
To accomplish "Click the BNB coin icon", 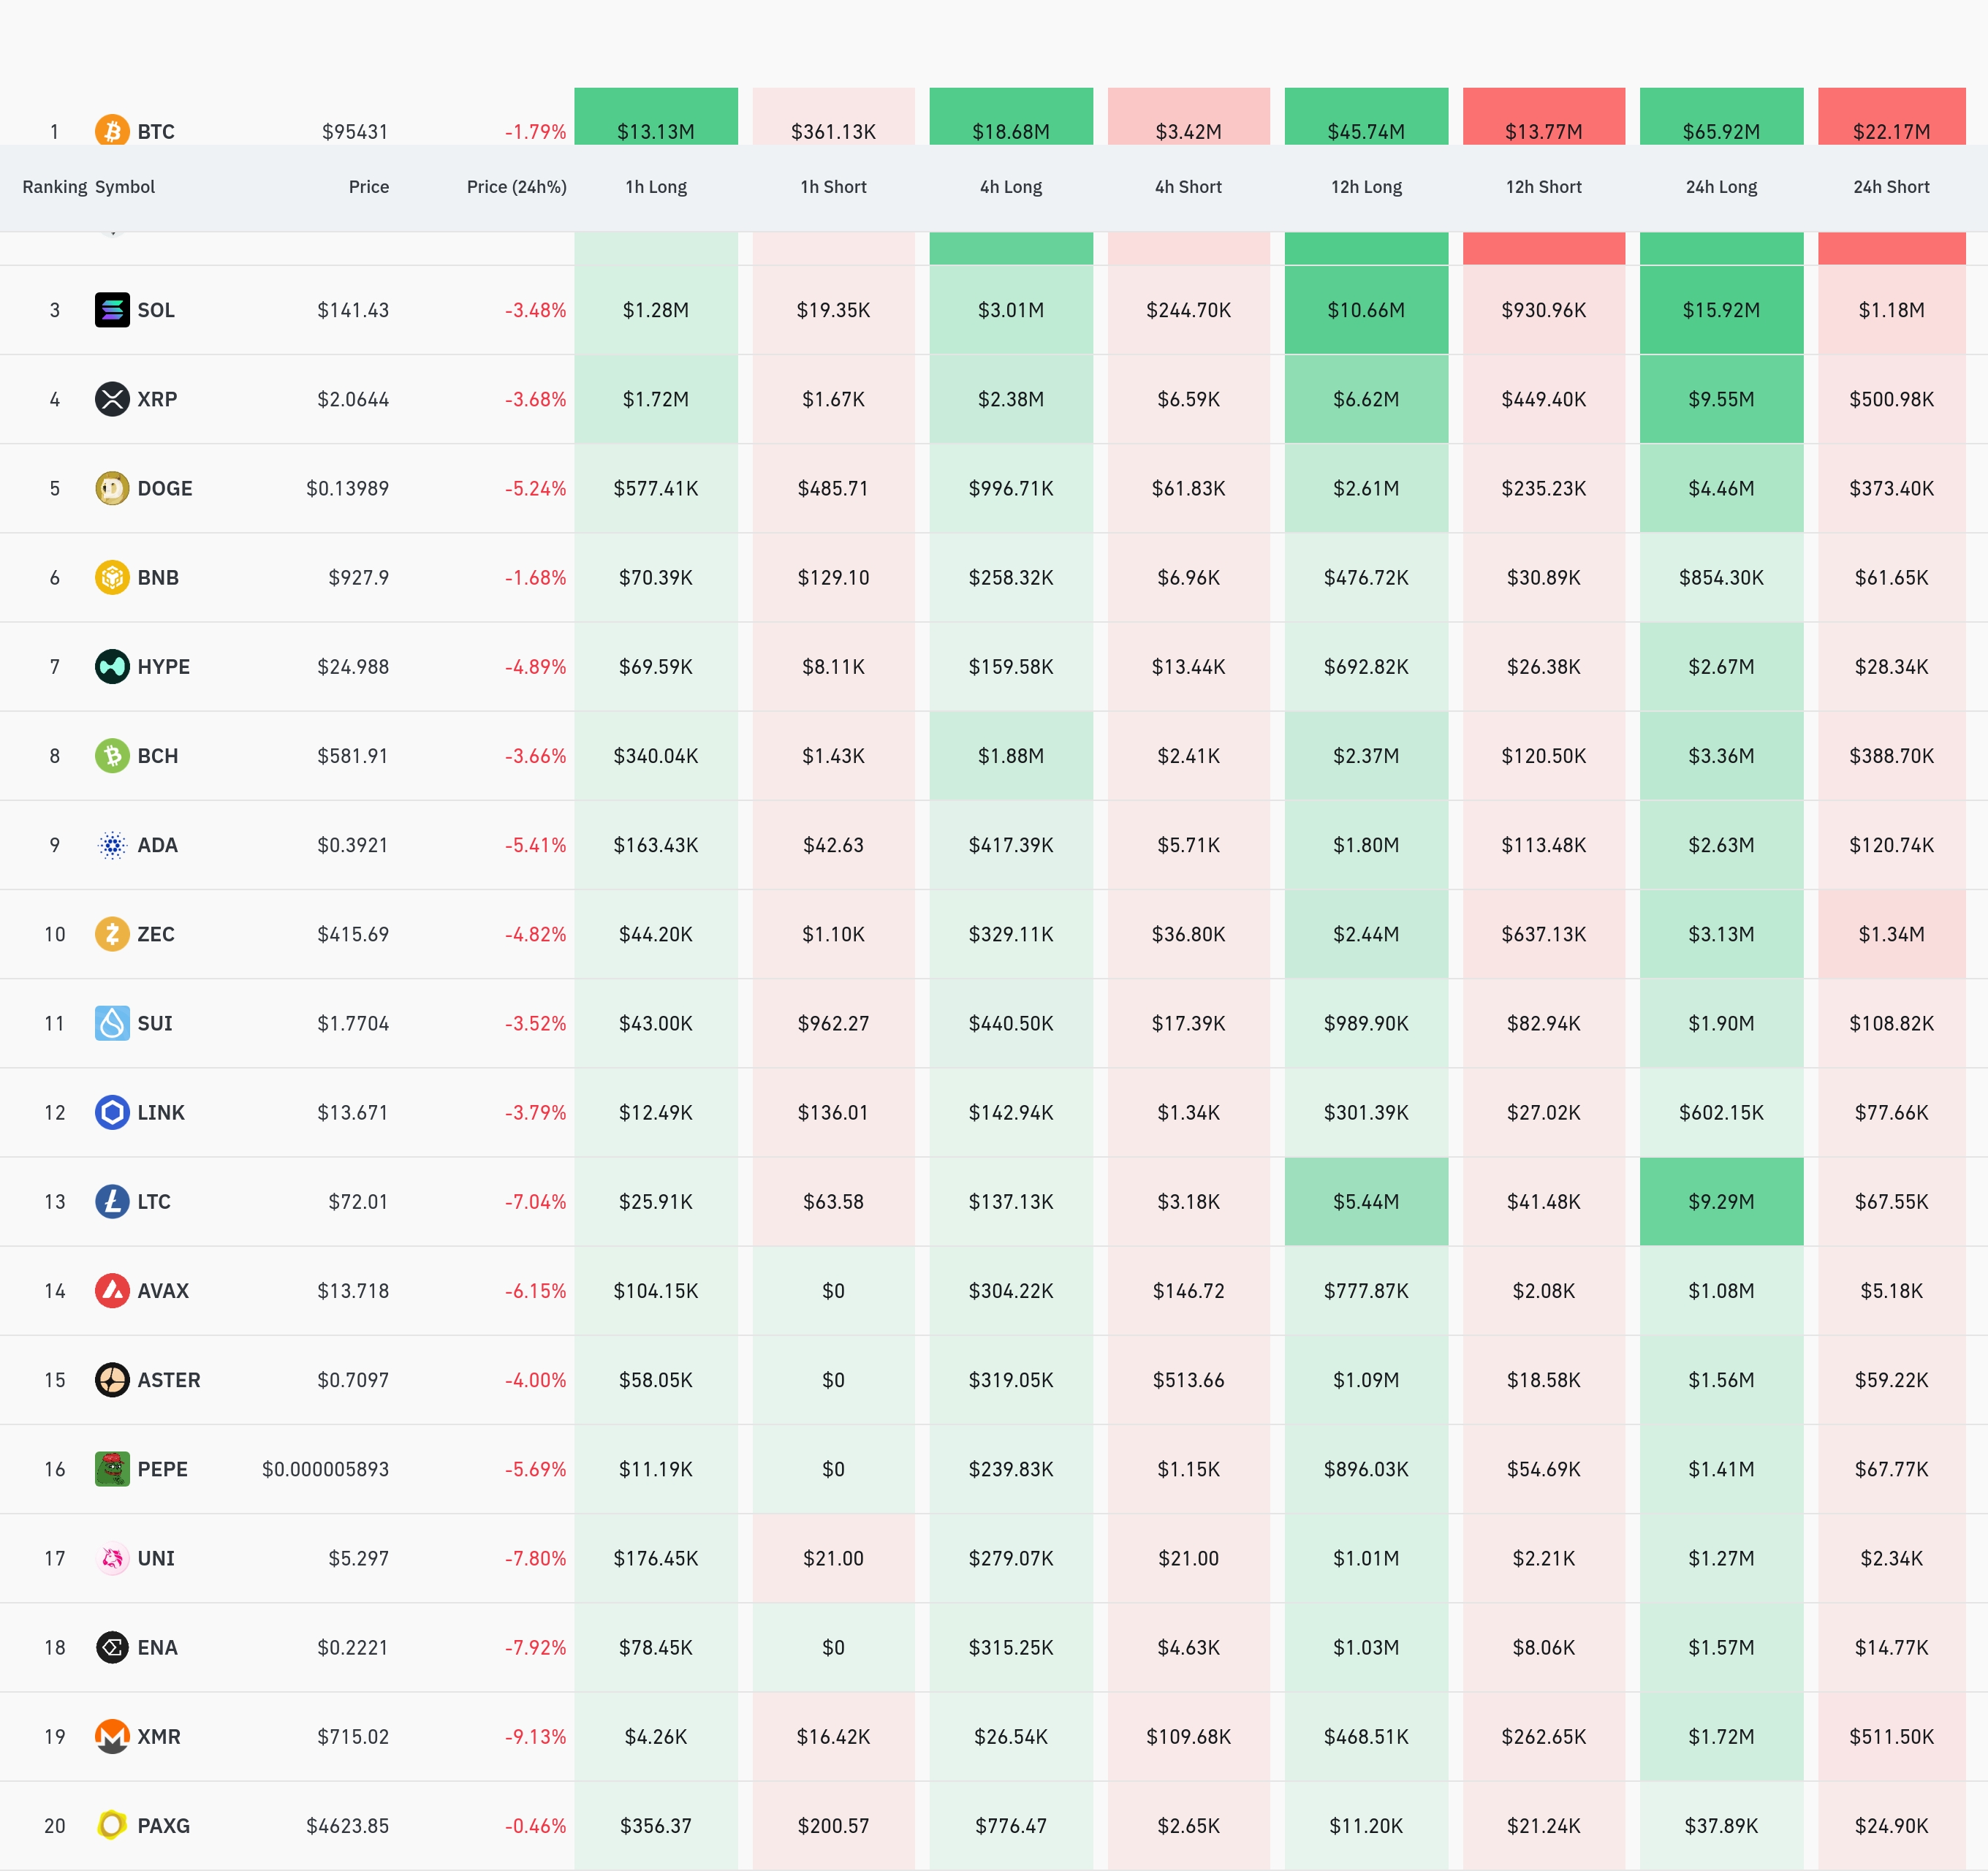I will pos(112,577).
